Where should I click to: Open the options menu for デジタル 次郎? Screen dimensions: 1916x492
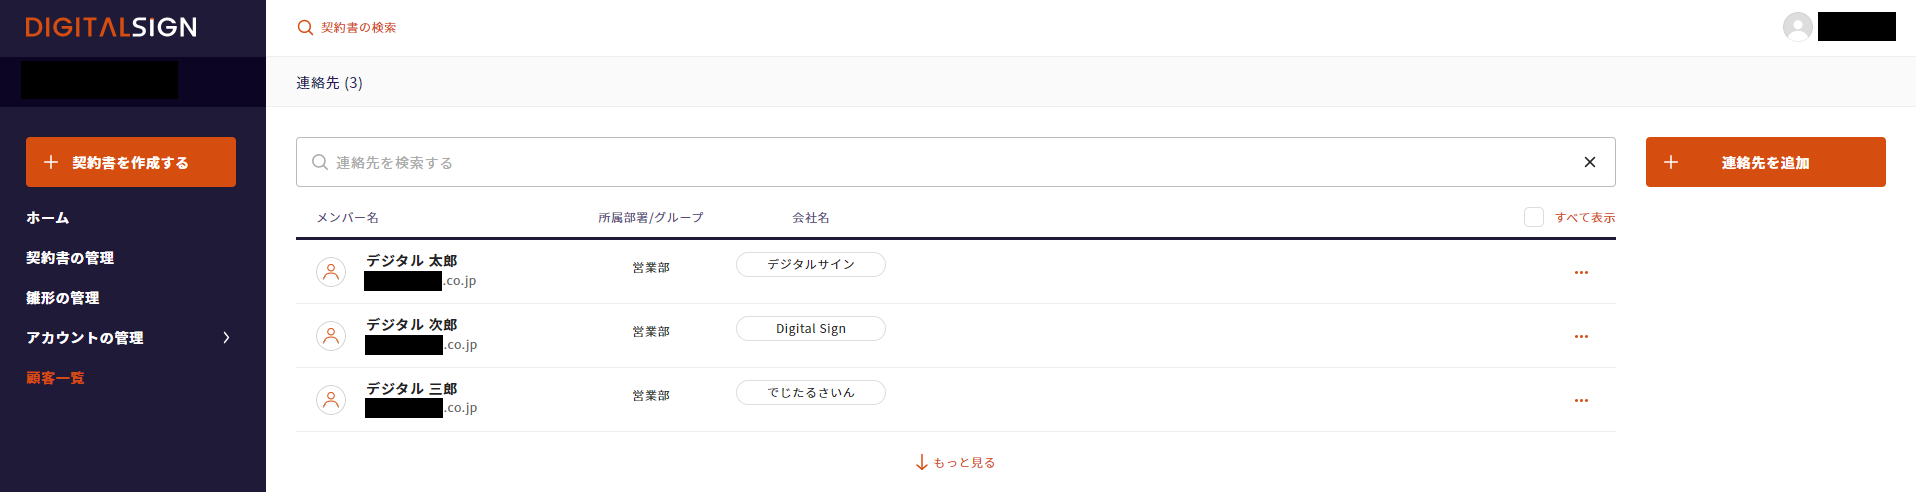click(x=1580, y=336)
